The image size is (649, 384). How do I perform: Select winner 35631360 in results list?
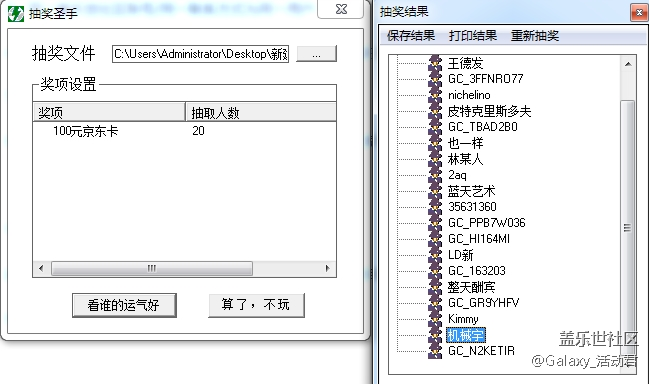[472, 206]
